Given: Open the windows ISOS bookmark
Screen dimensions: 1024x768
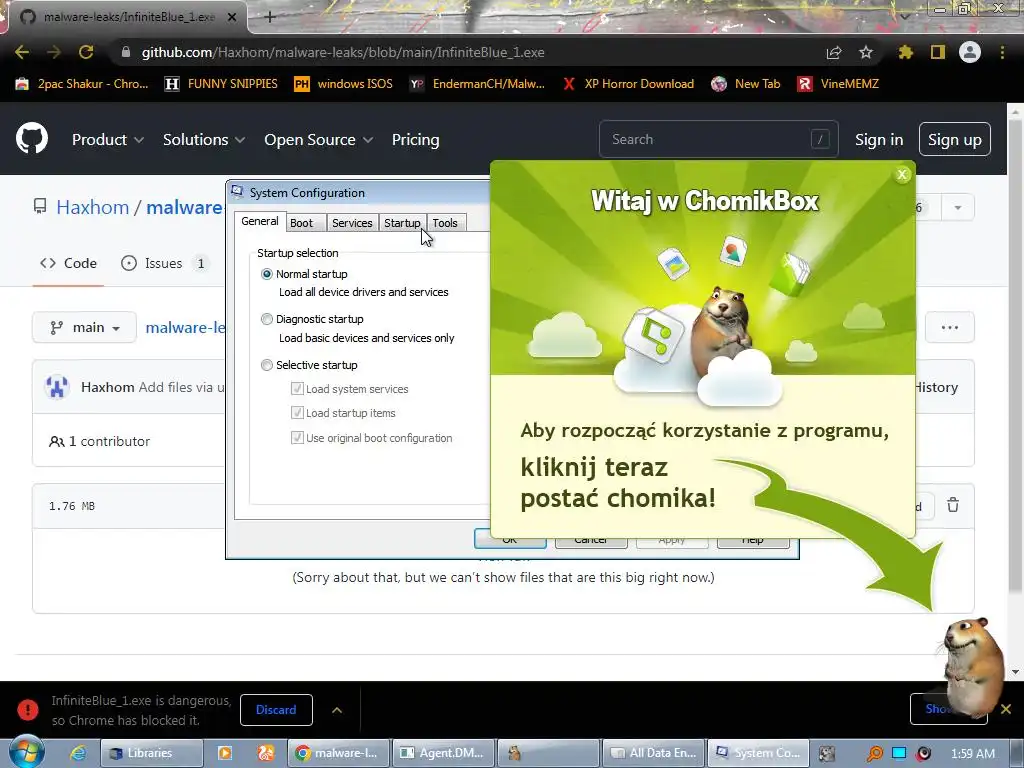Looking at the screenshot, I should coord(344,84).
